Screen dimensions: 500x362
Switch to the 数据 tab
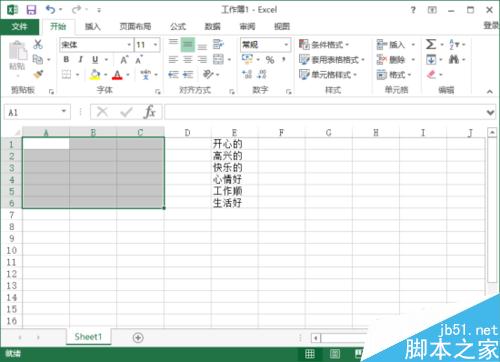212,27
